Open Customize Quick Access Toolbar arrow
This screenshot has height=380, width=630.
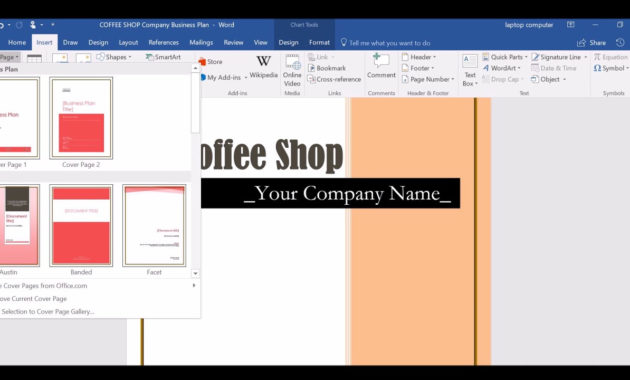52,25
